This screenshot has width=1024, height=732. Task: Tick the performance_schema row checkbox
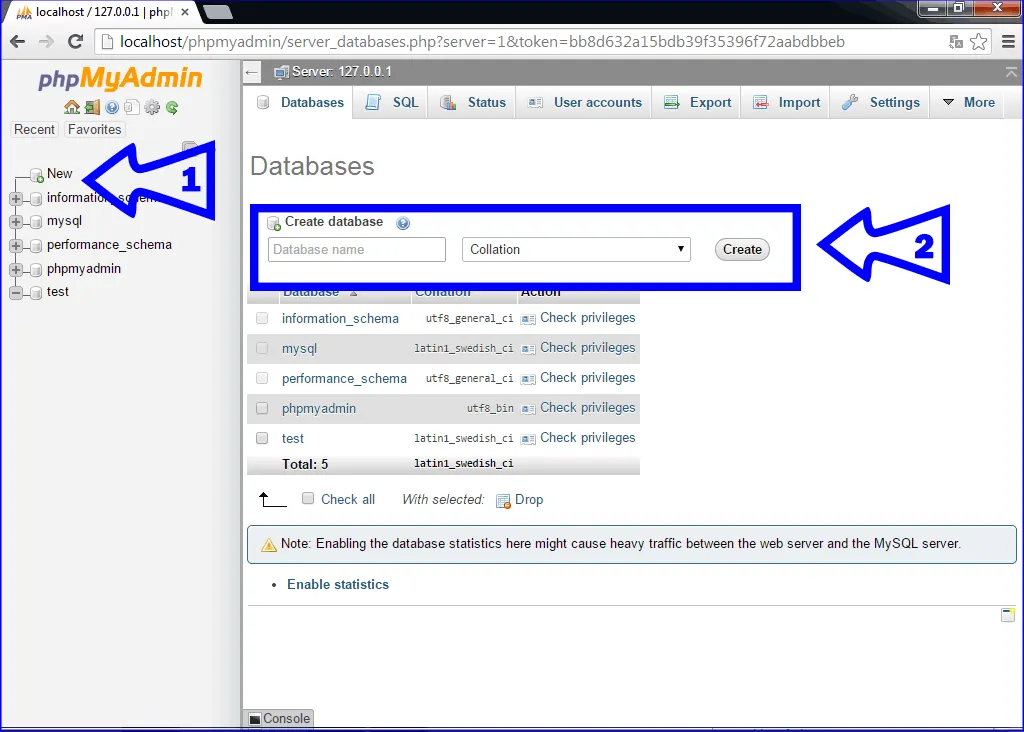(x=262, y=378)
